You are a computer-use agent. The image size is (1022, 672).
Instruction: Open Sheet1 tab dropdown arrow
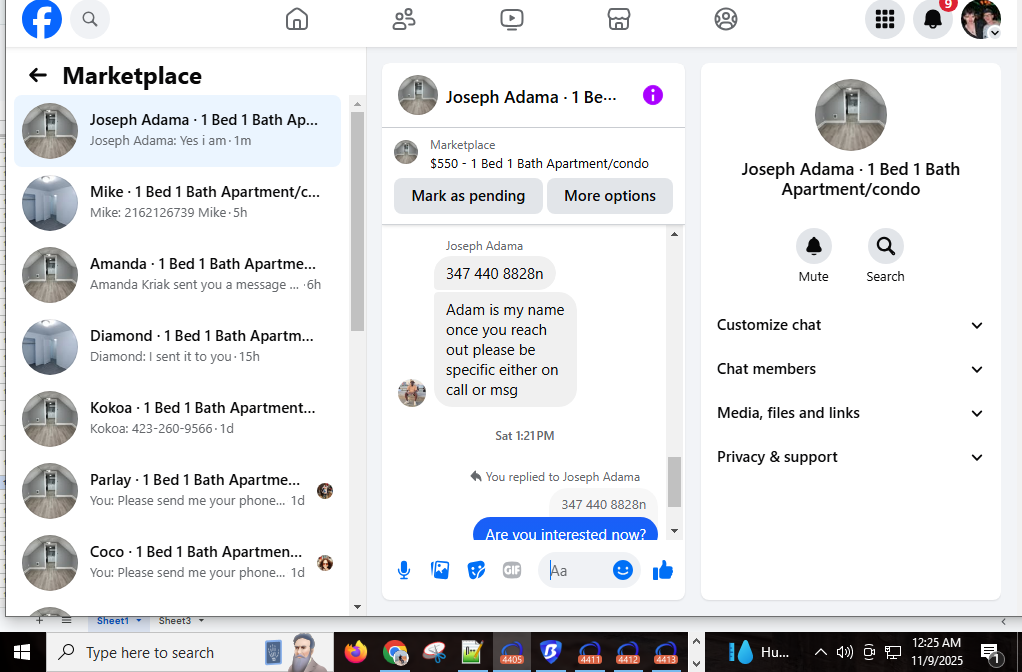point(139,621)
